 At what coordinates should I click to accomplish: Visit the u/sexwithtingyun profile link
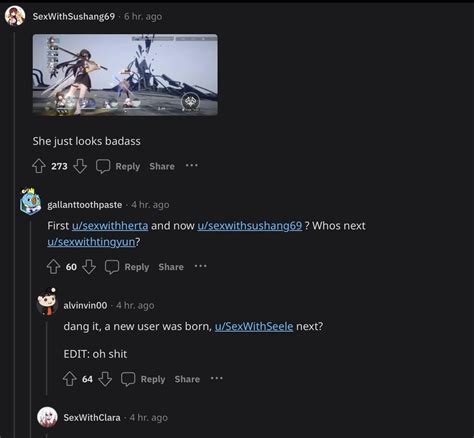(x=91, y=242)
